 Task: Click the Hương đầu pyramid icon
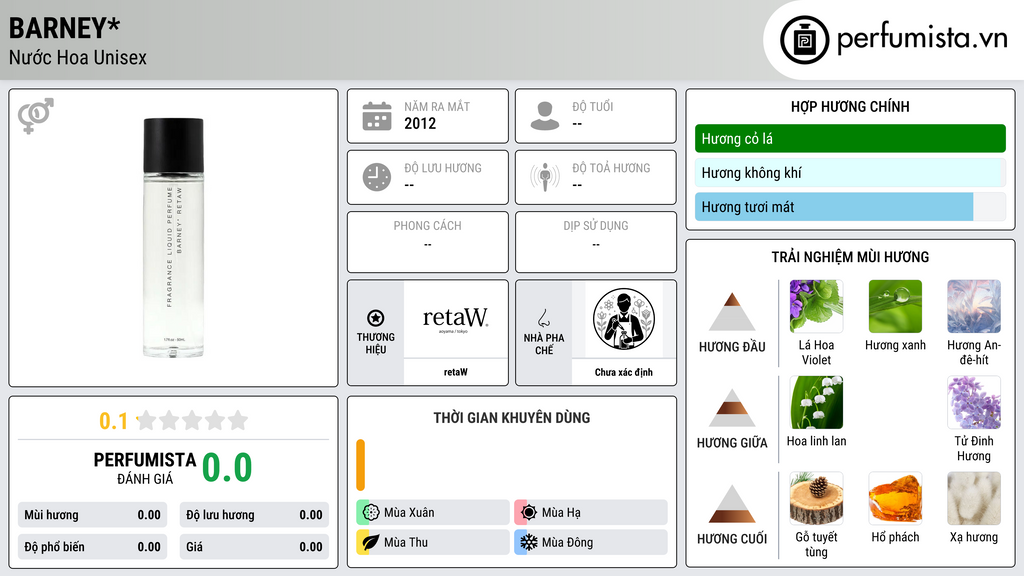(x=732, y=312)
